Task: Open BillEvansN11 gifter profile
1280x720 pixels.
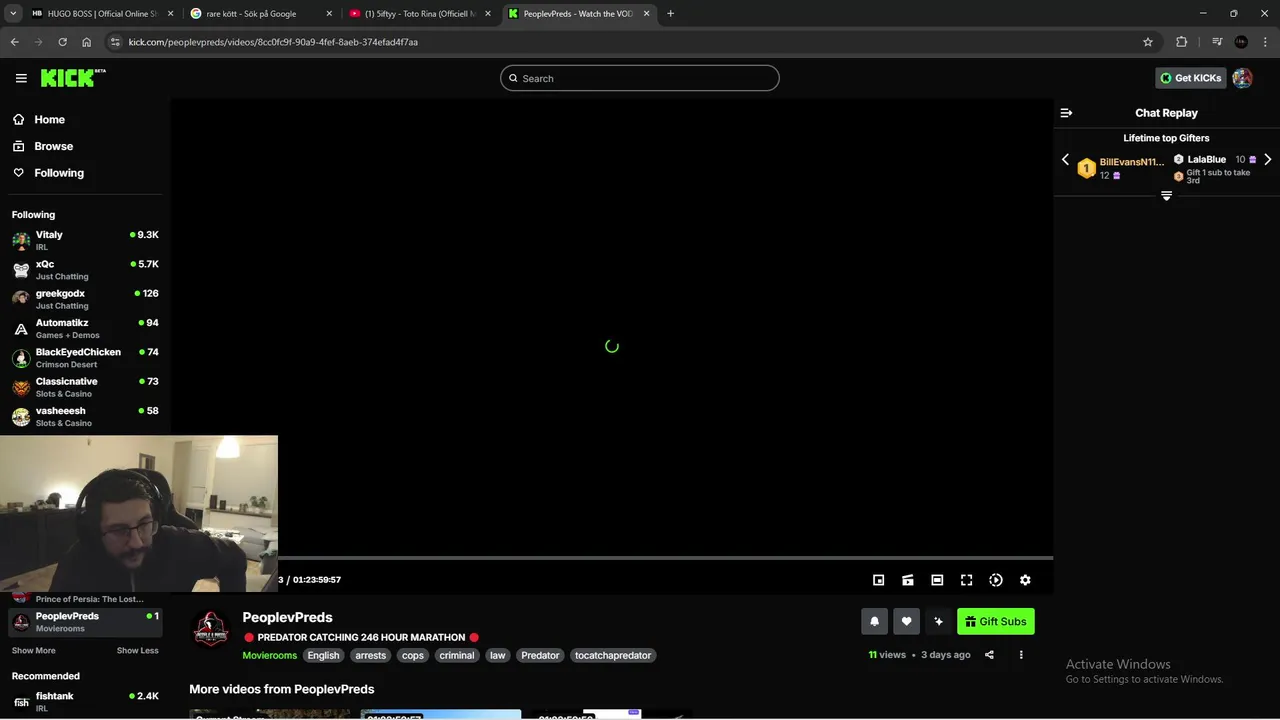Action: (1131, 162)
